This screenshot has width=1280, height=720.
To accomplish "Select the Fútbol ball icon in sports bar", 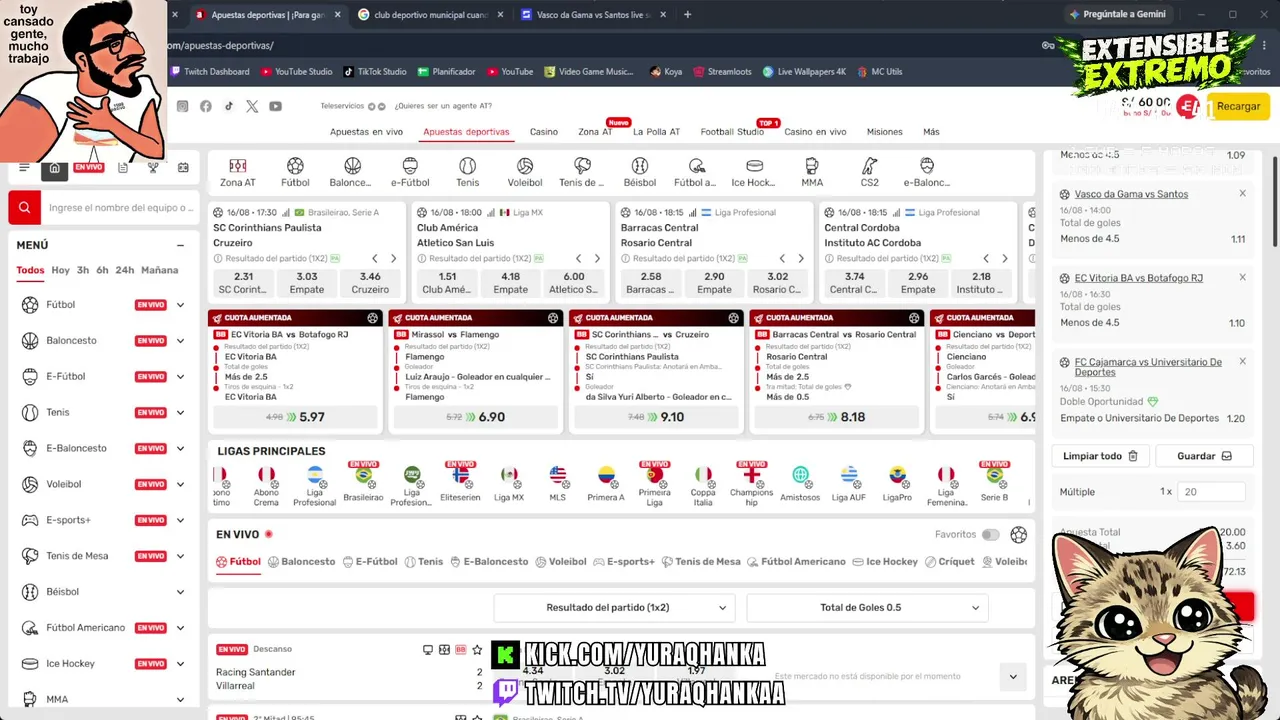I will [x=295, y=166].
